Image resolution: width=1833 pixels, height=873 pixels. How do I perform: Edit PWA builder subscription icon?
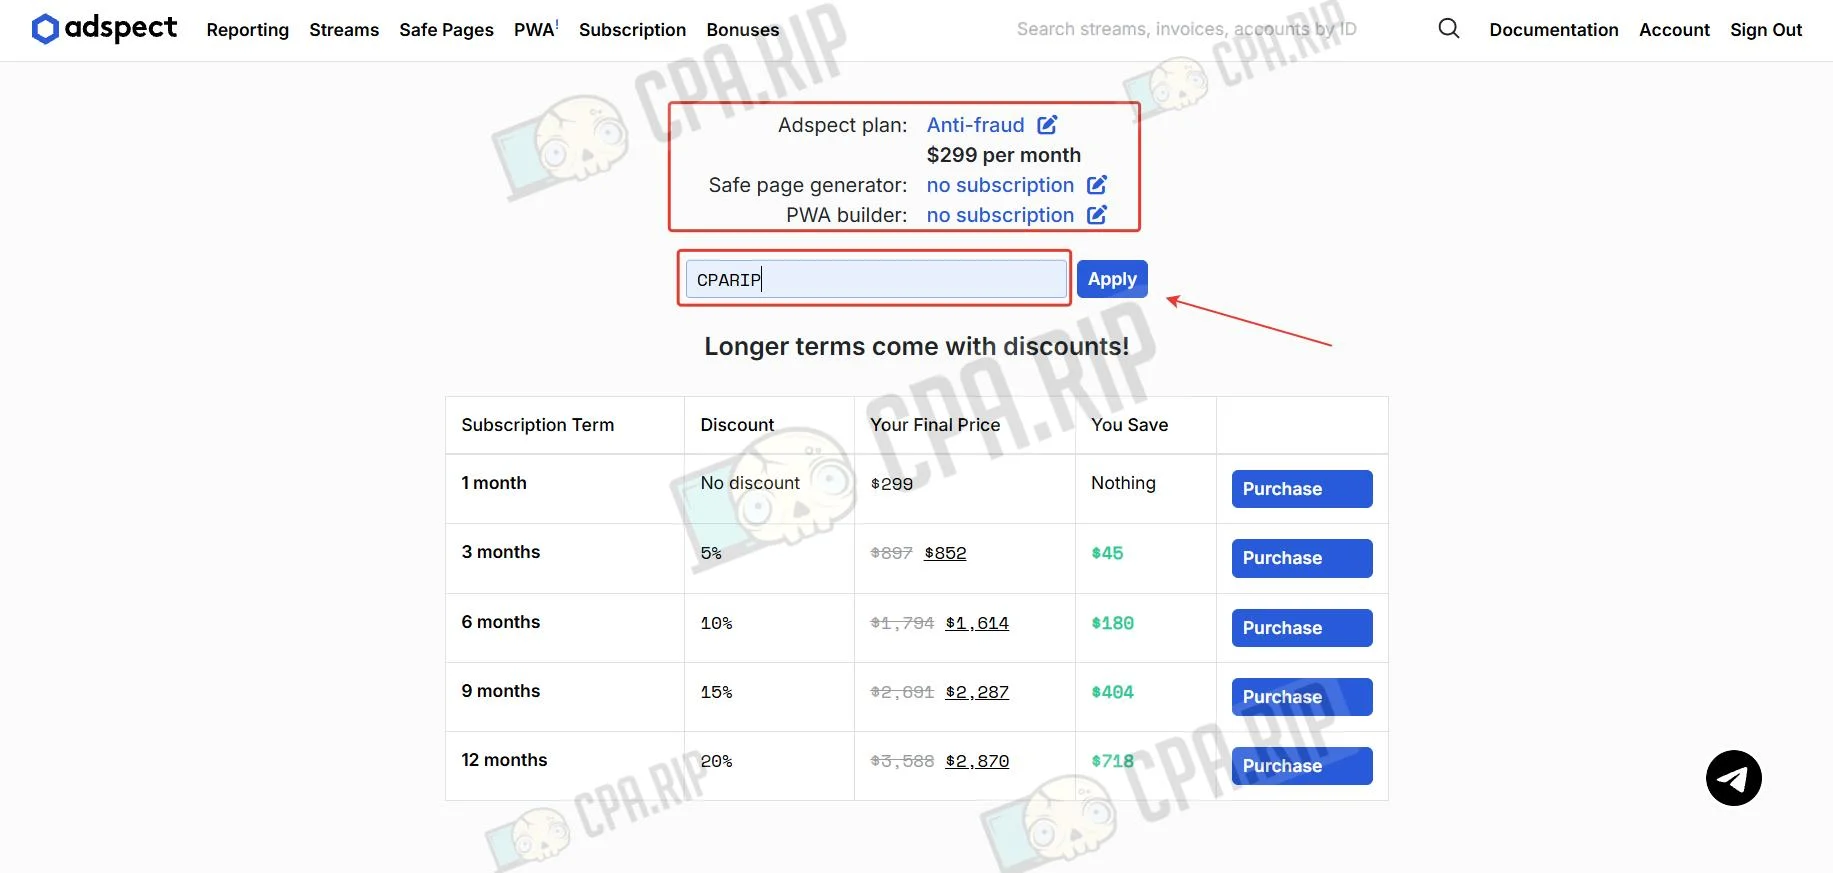(1097, 215)
